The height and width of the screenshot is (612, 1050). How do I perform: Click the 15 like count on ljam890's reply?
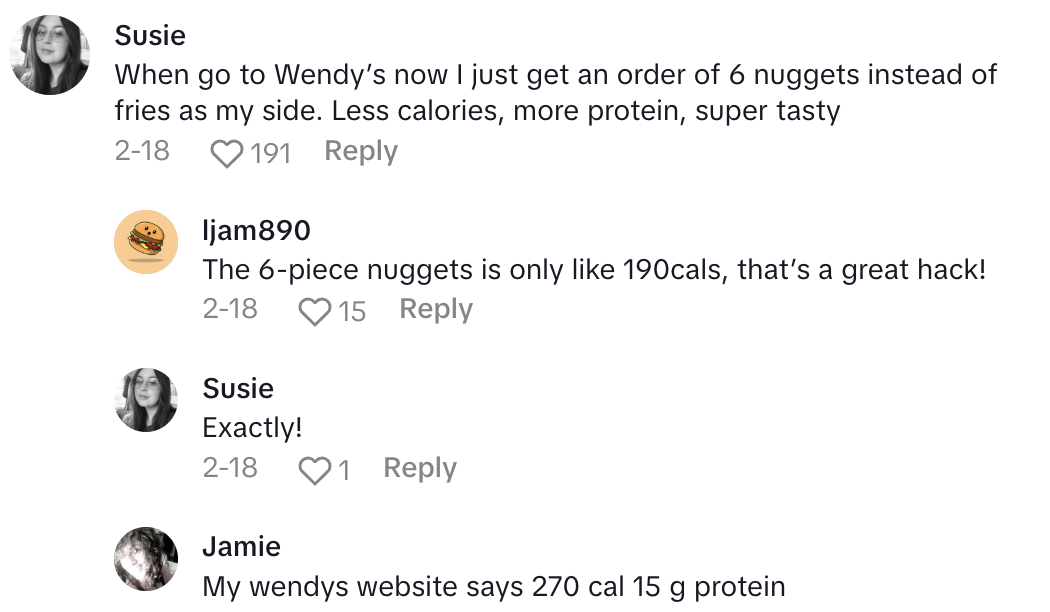352,311
